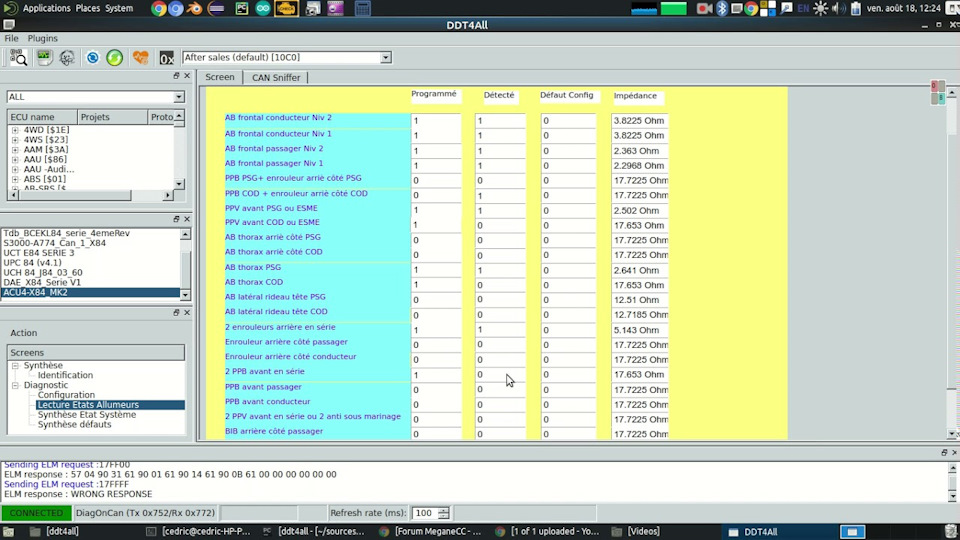Screen dimensions: 960x540
Task: Open the battery indicator tray icon
Action: [x=856, y=9]
